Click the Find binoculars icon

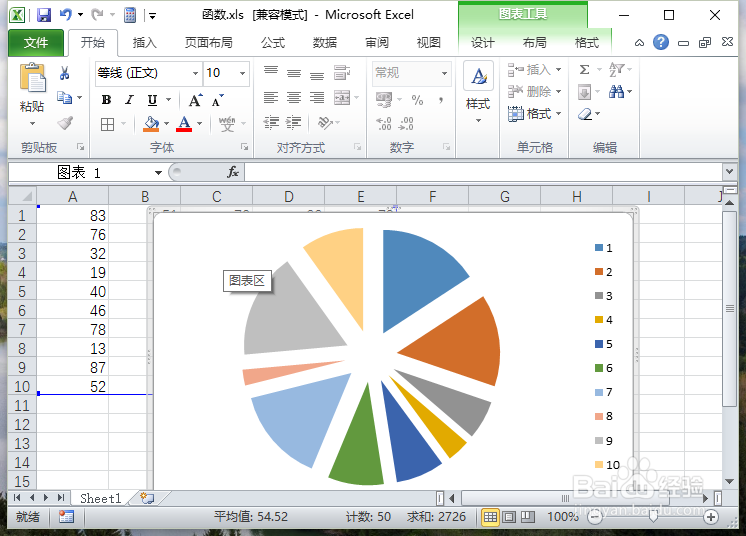(x=617, y=91)
